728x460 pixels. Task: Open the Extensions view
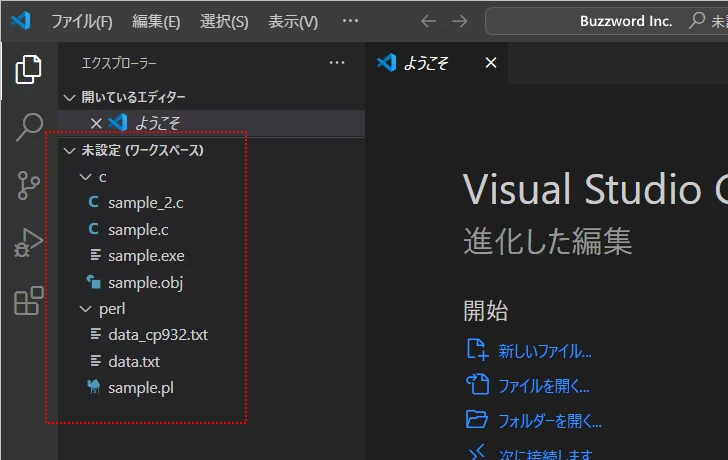[29, 301]
